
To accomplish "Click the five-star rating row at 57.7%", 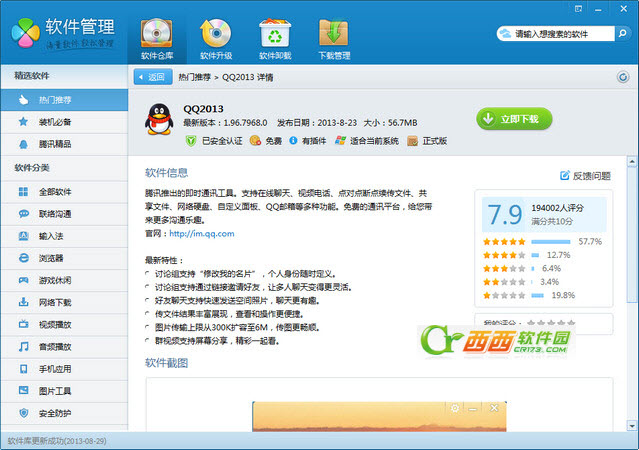I will [542, 242].
